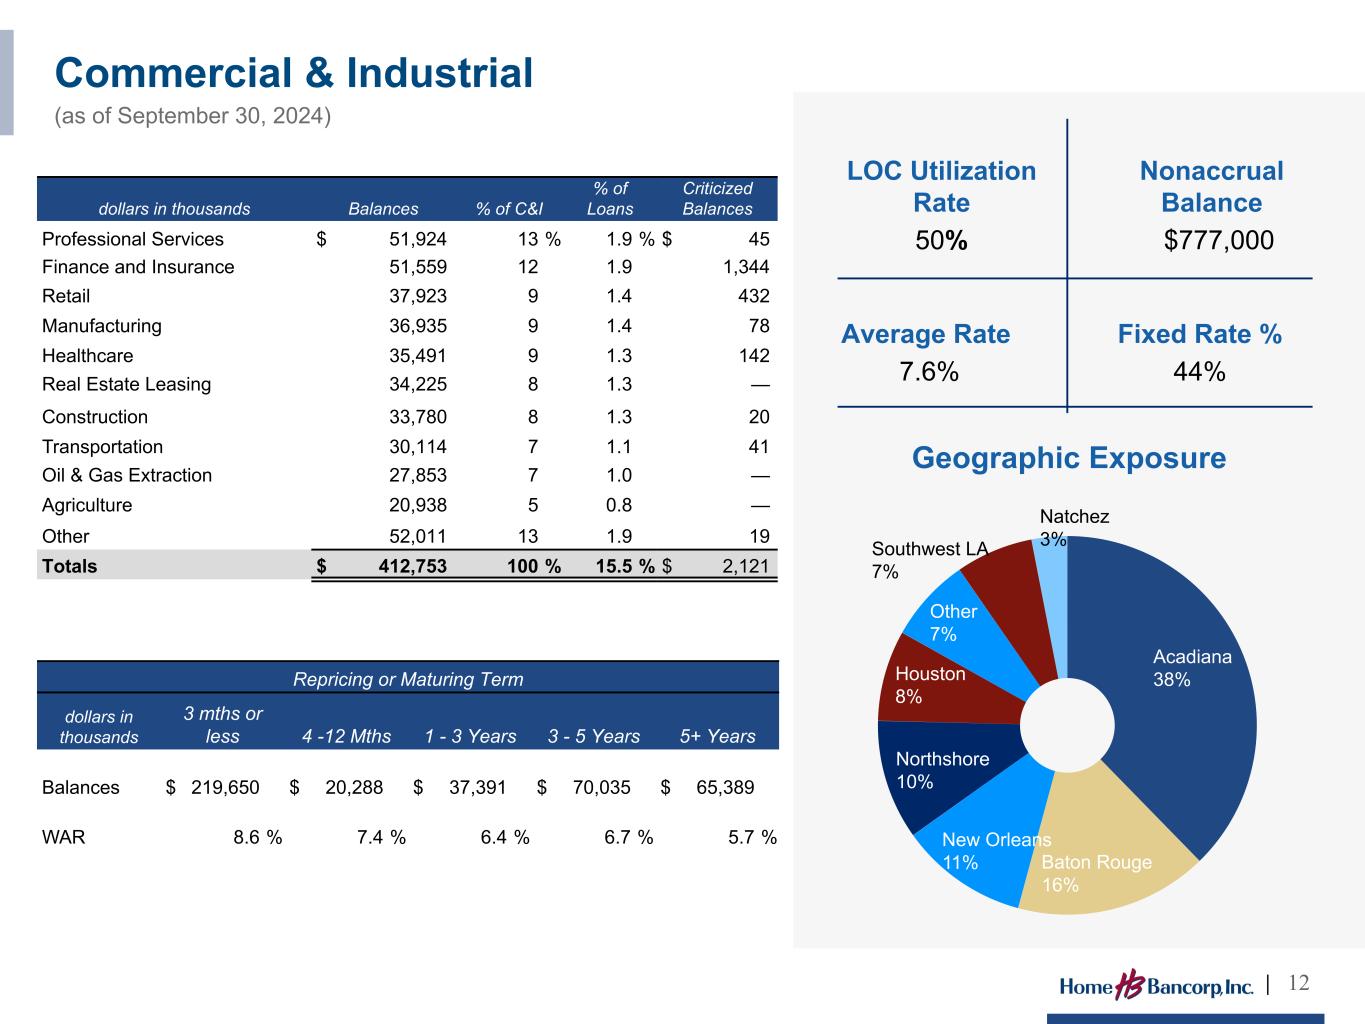1365x1024 pixels.
Task: Click the Geographic Exposure chart title
Action: (x=1068, y=459)
